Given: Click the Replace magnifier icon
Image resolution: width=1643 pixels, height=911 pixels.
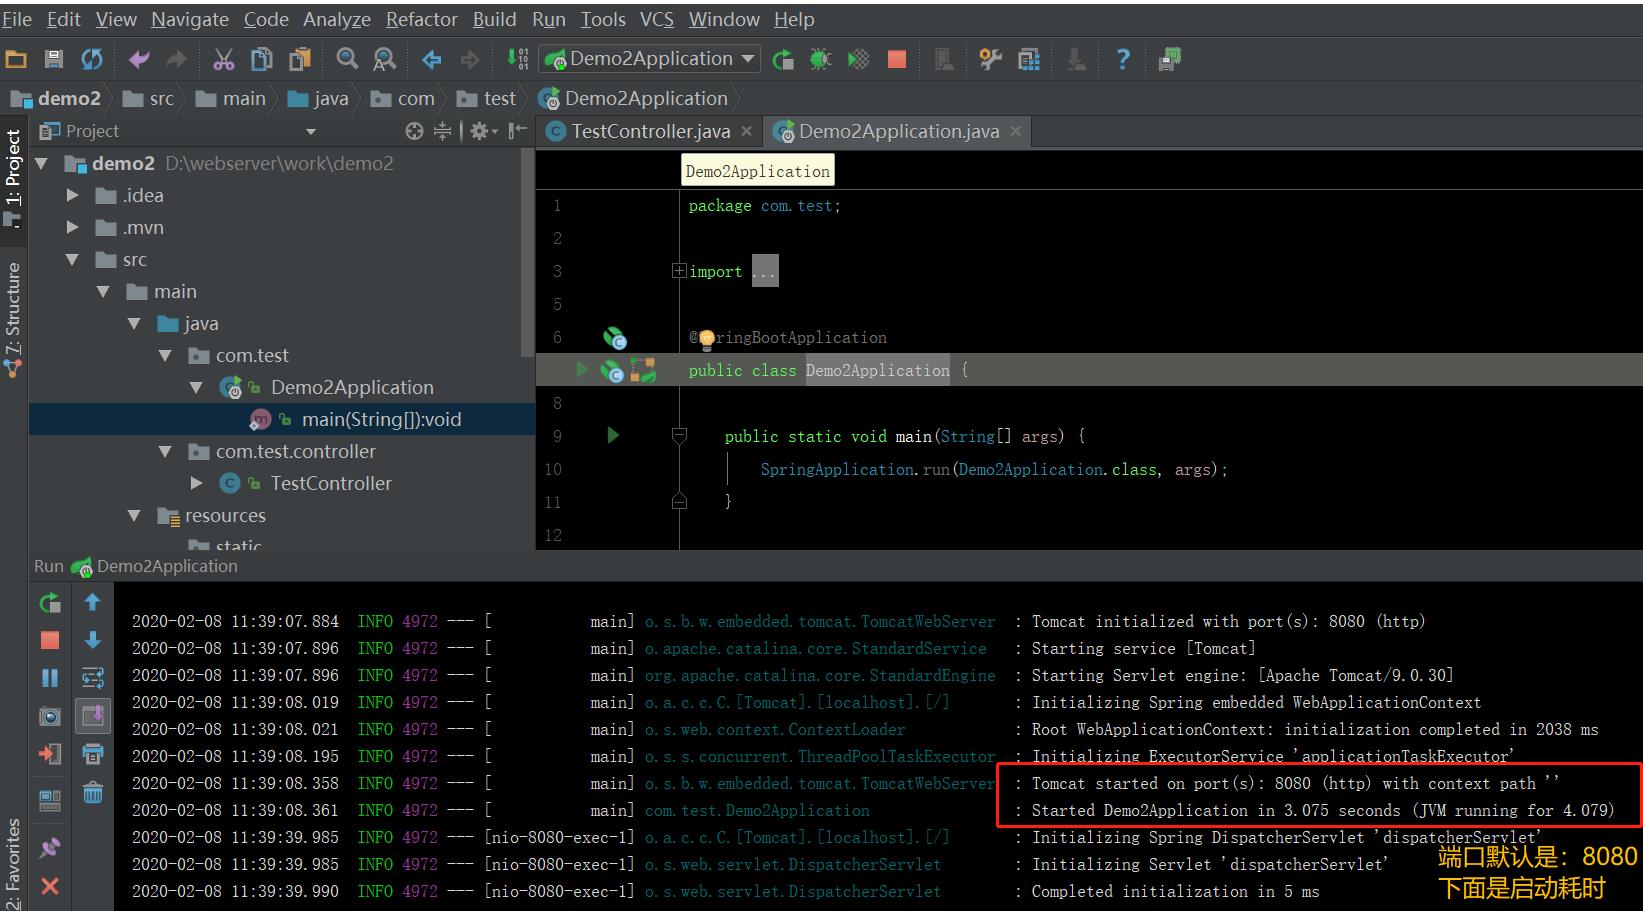Looking at the screenshot, I should [384, 59].
